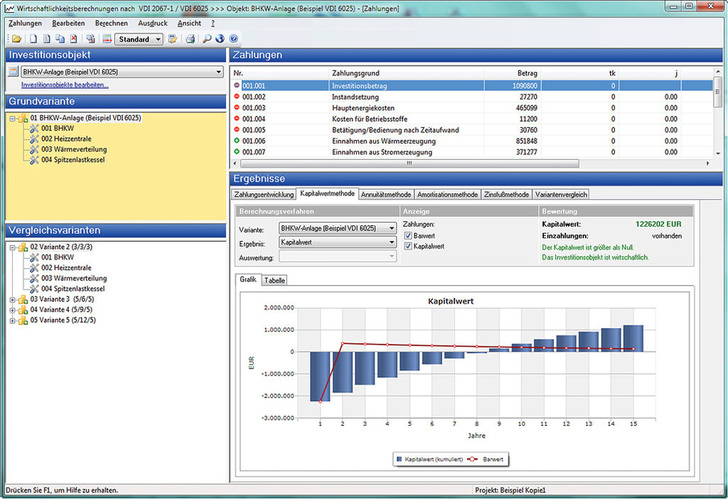Open the Berechnen menu

point(111,22)
